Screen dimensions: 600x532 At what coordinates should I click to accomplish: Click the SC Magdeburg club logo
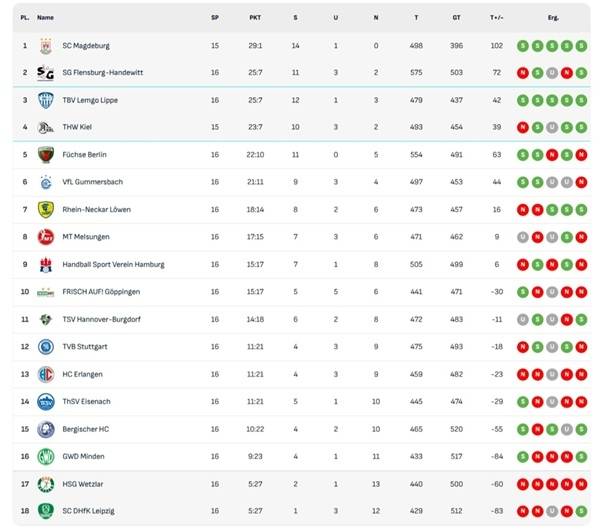[45, 45]
